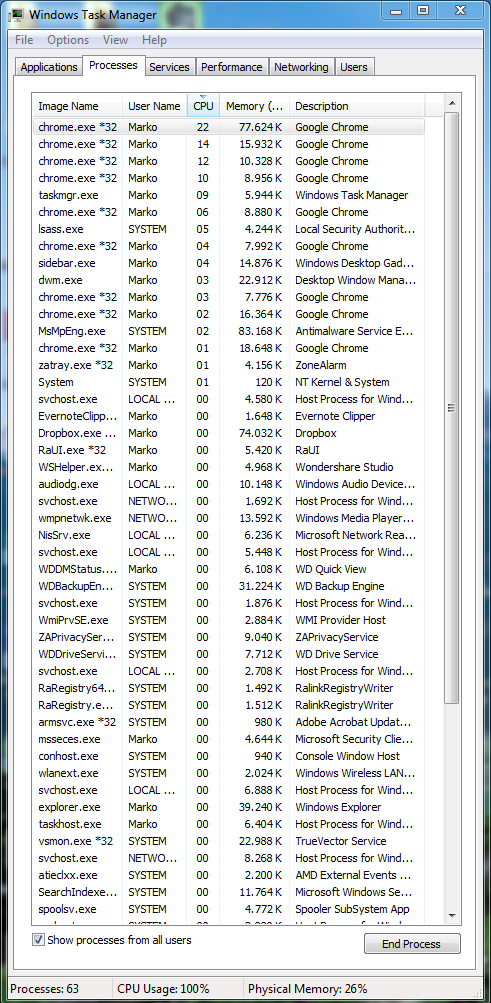Click the Task Manager title bar icon

pyautogui.click(x=16, y=13)
